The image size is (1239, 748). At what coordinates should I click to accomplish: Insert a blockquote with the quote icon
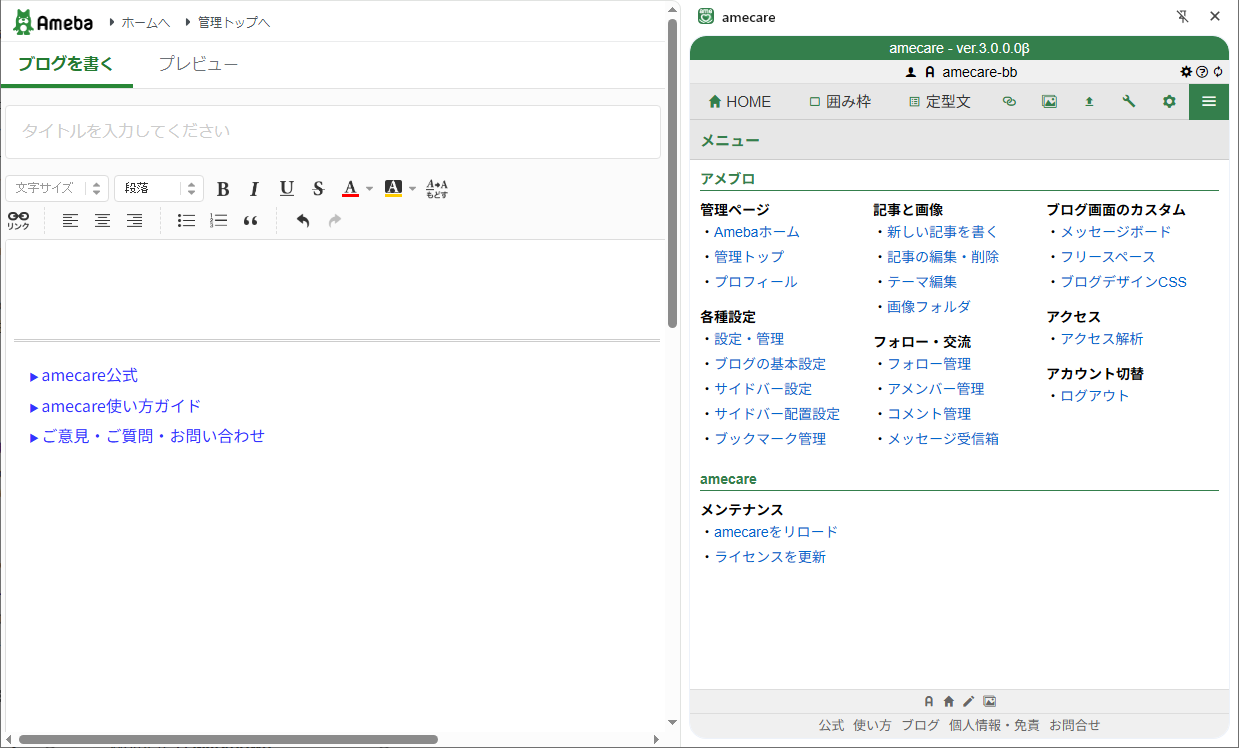[251, 221]
